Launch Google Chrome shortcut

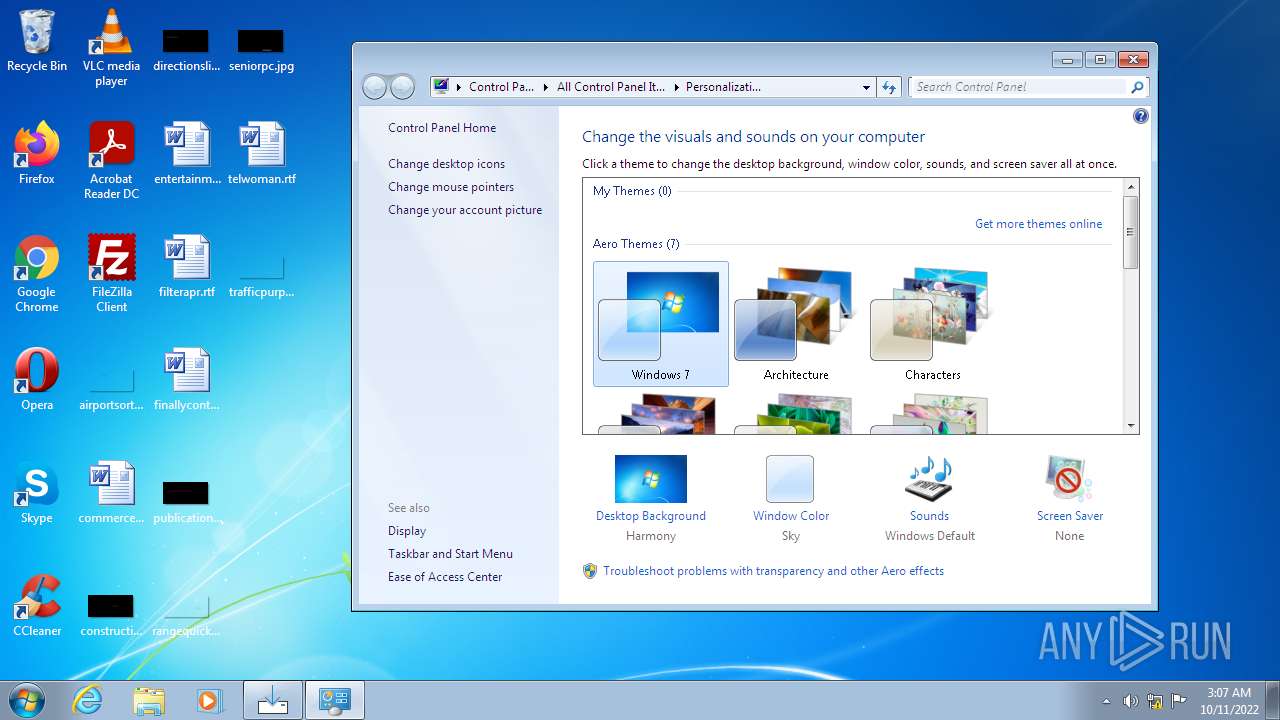tap(37, 273)
